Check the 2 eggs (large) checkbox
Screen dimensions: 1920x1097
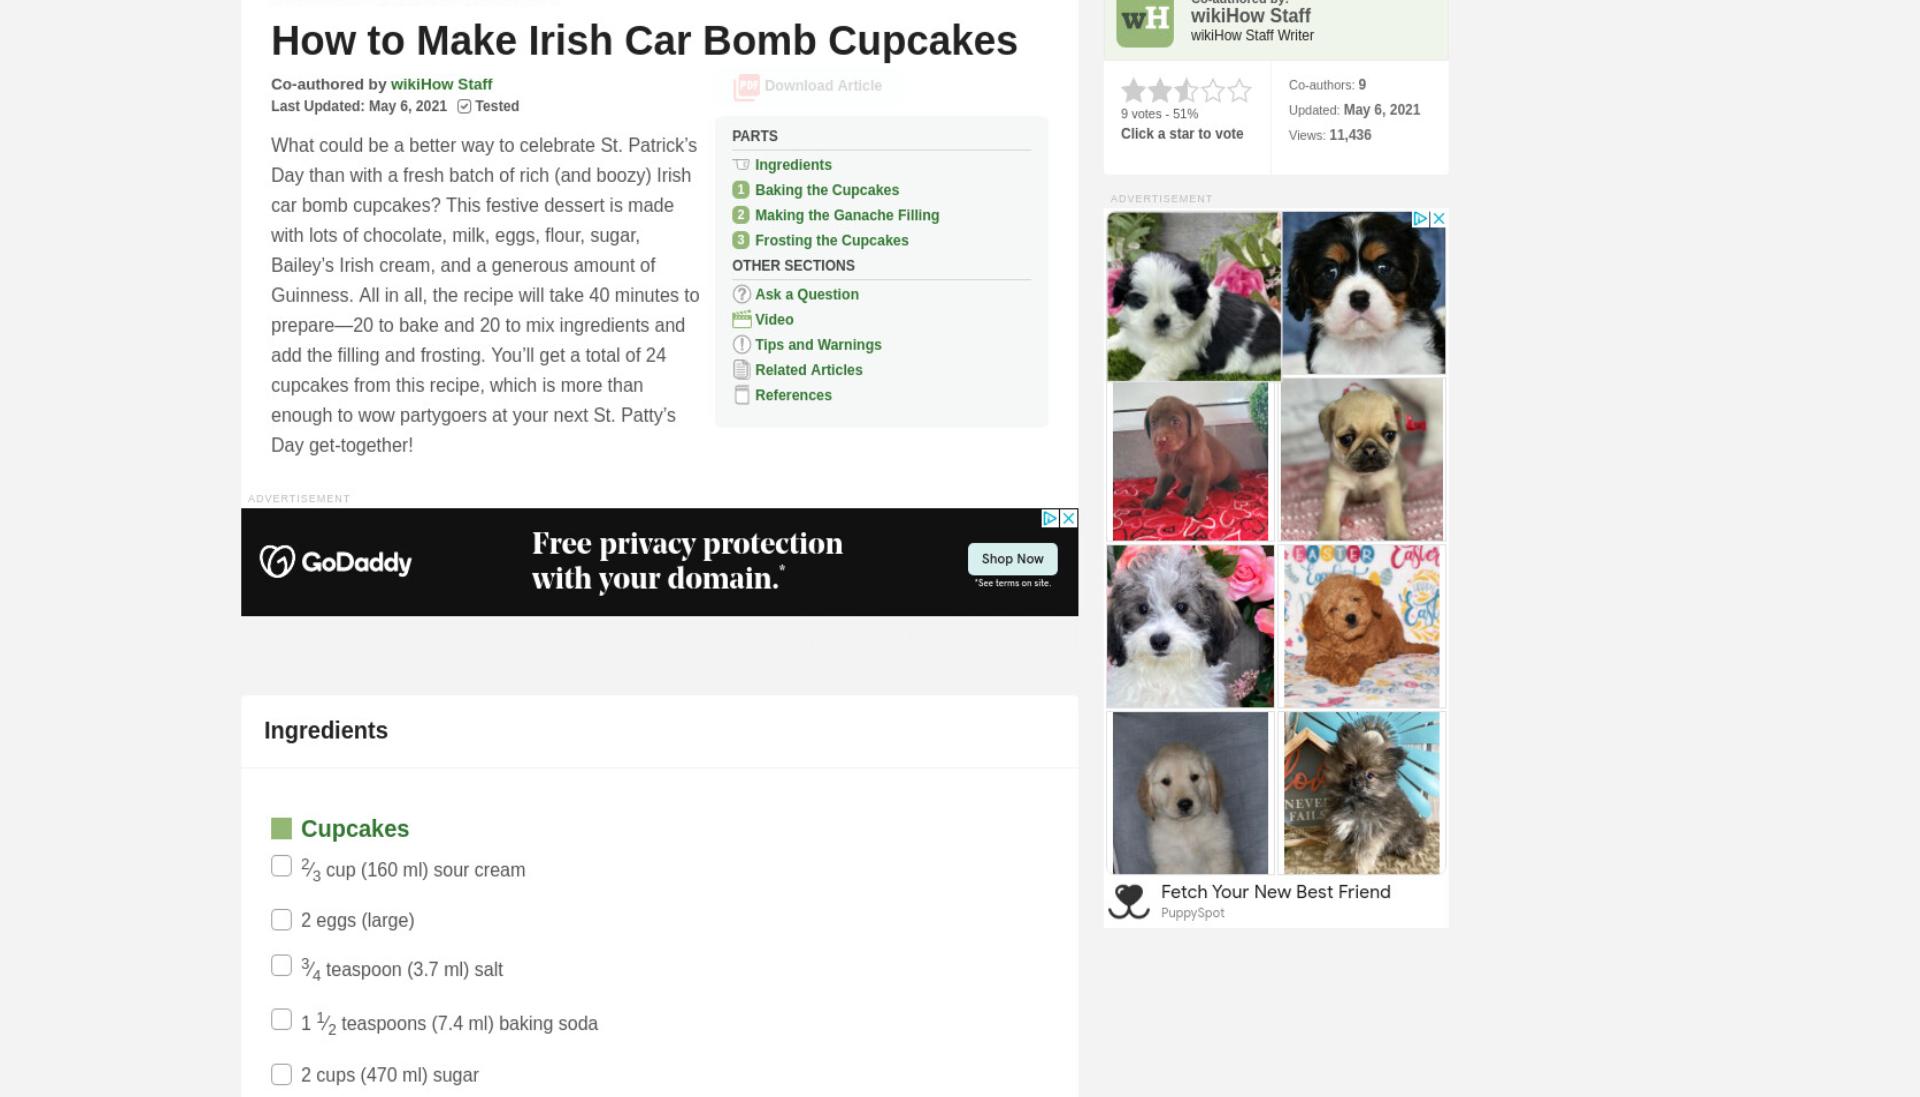[281, 920]
